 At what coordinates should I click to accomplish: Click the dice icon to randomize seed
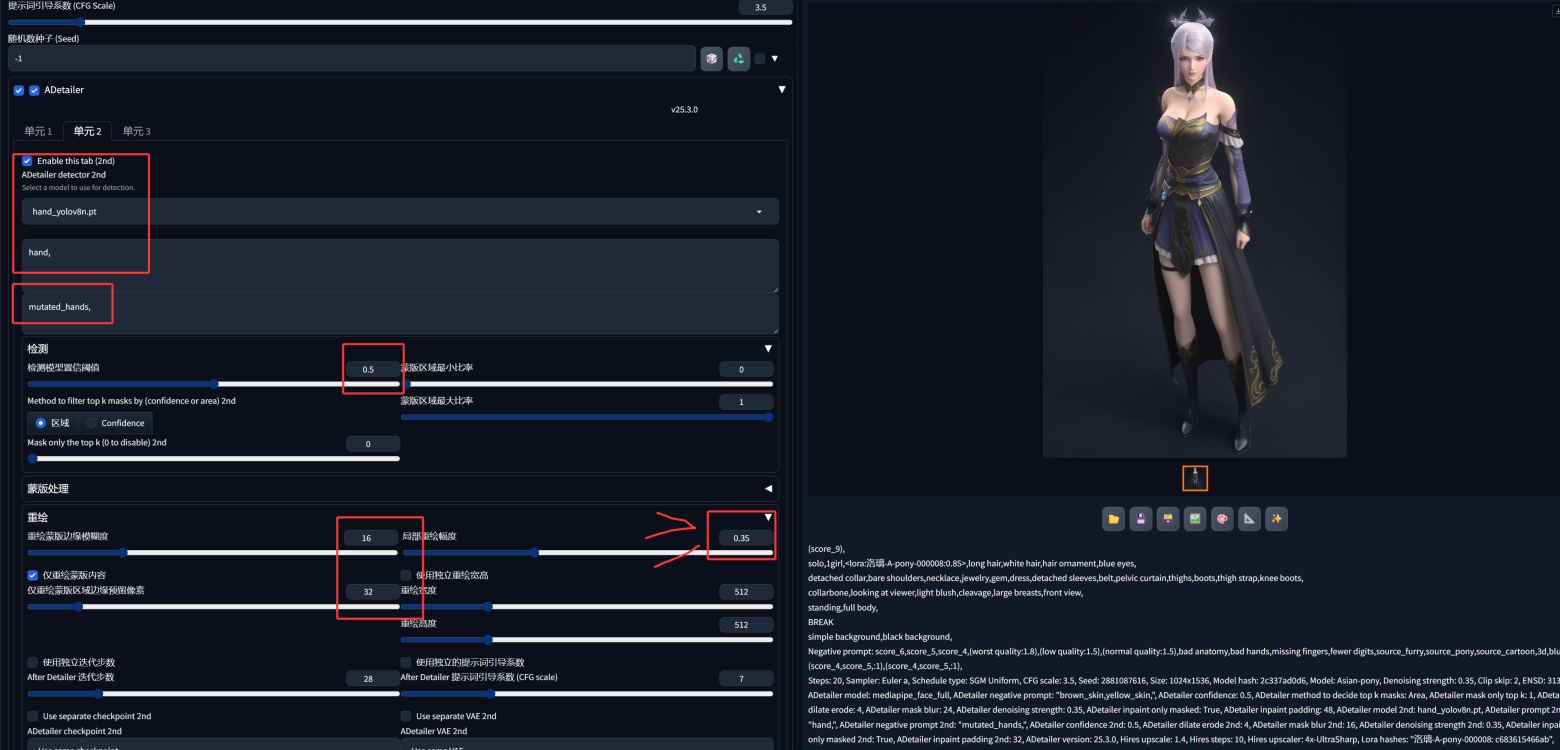tap(711, 59)
